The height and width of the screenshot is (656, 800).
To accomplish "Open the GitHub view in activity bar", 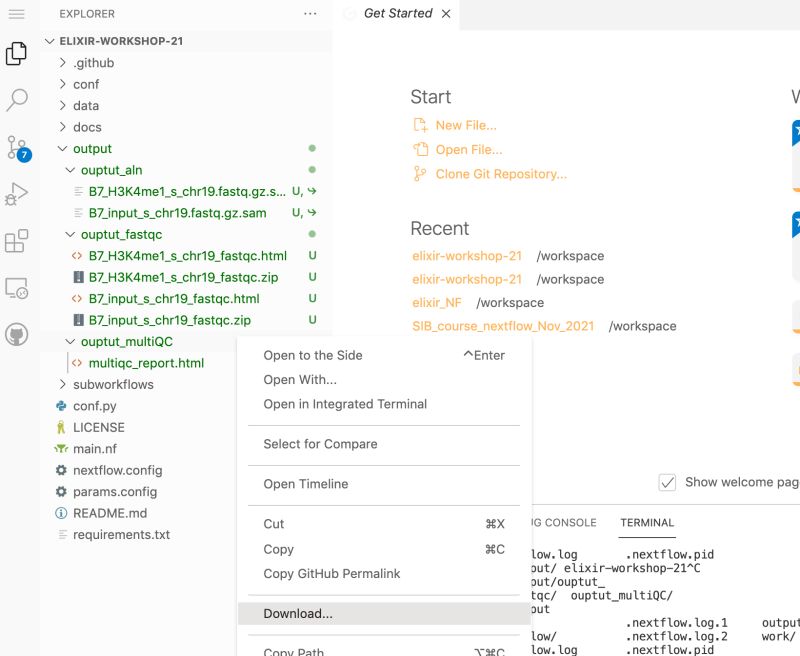I will (16, 335).
